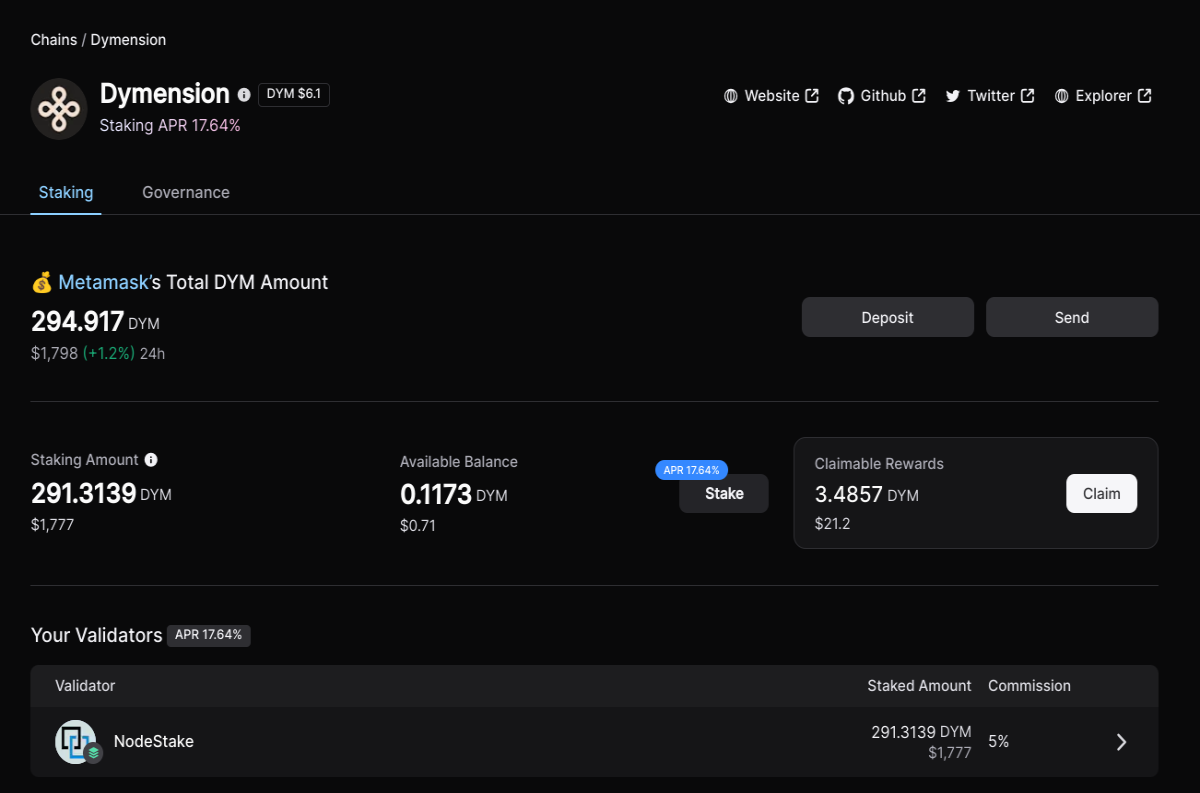This screenshot has width=1200, height=793.
Task: Click the globe icon next to Website
Action: pos(731,96)
